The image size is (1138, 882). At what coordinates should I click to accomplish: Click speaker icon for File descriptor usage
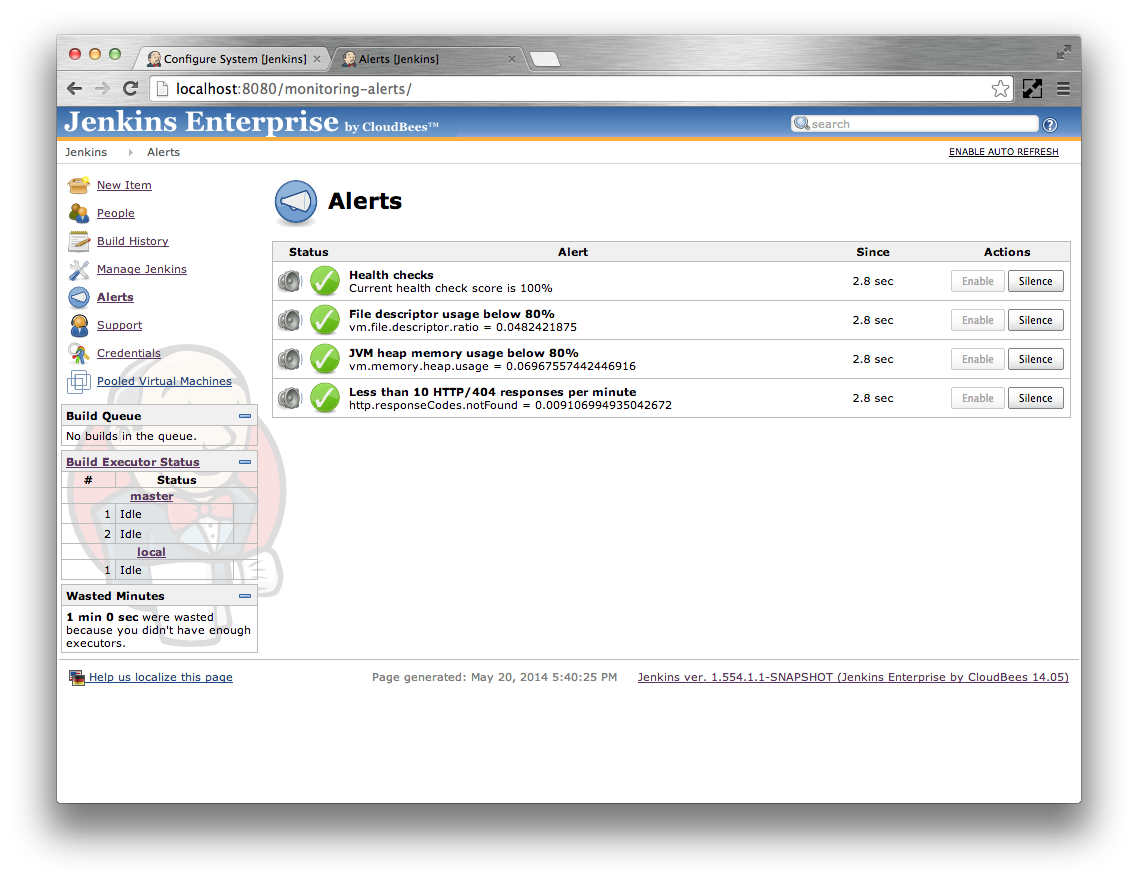[x=290, y=320]
